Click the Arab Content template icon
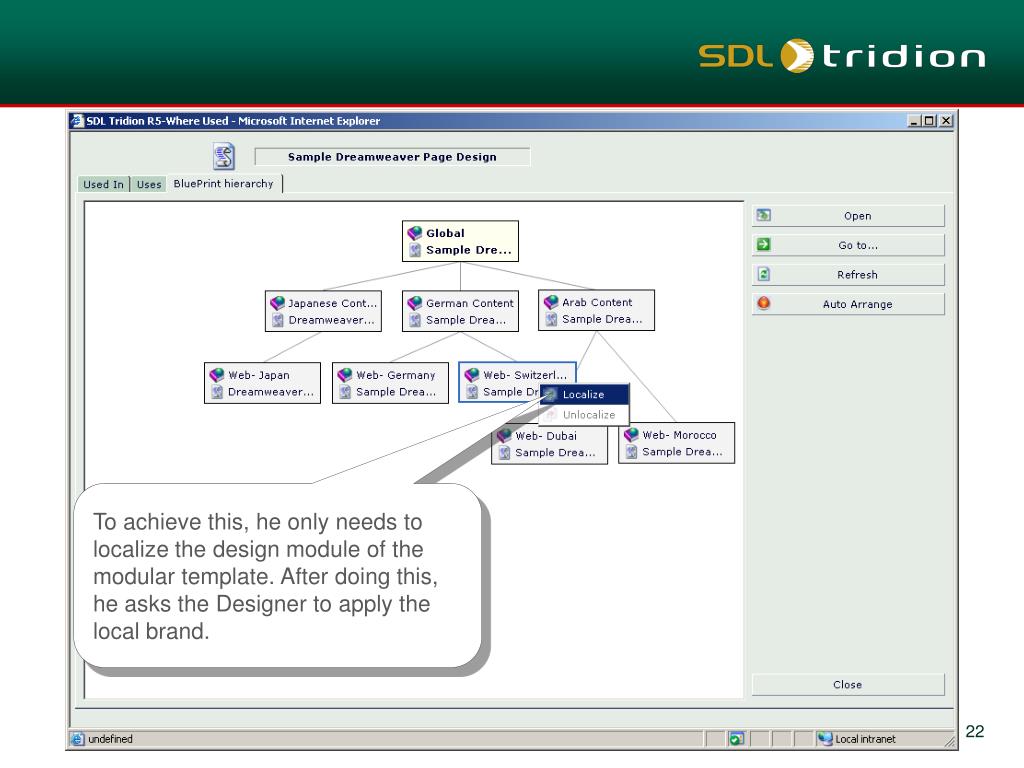 tap(551, 319)
